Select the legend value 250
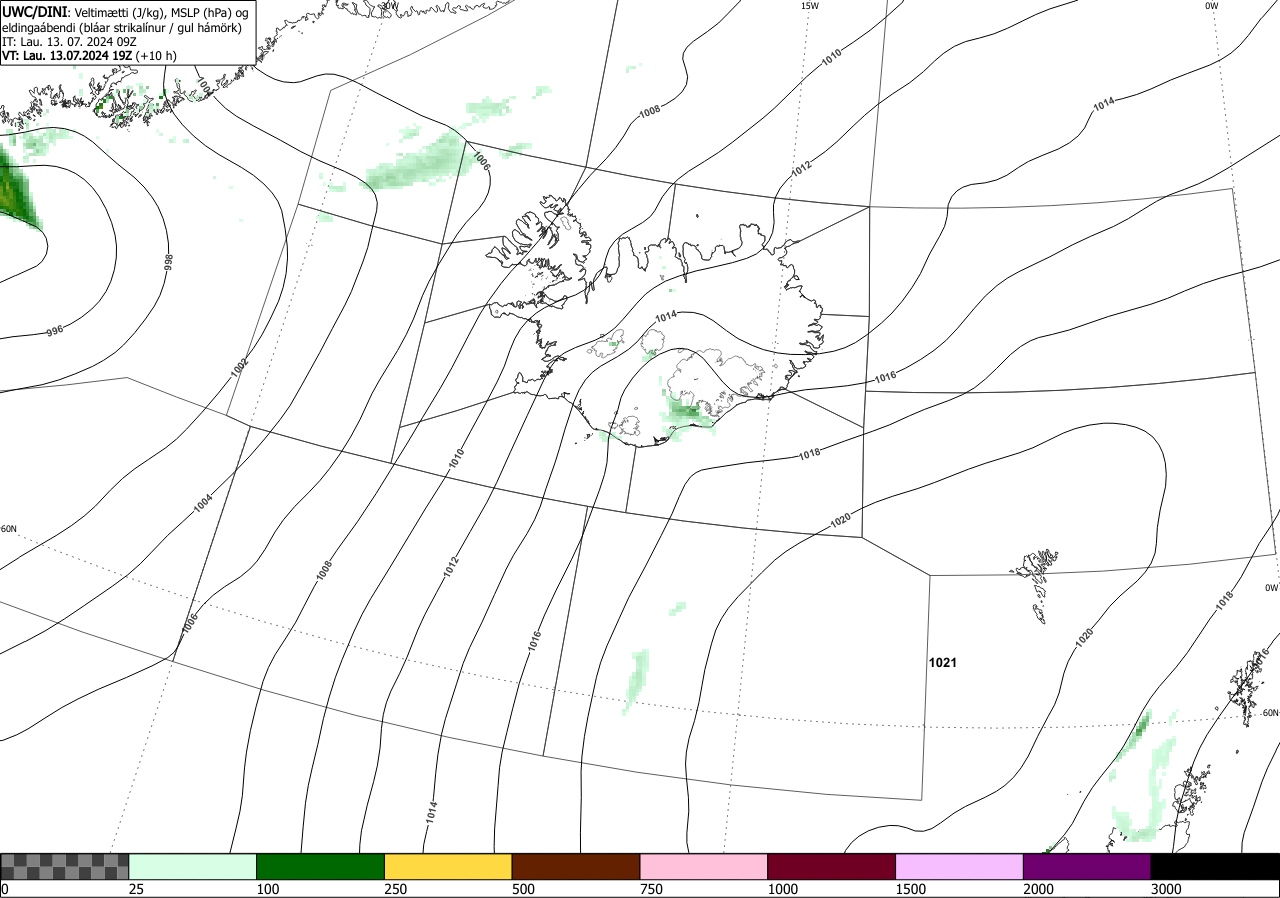Screen dimensions: 1280x898 (x=396, y=889)
